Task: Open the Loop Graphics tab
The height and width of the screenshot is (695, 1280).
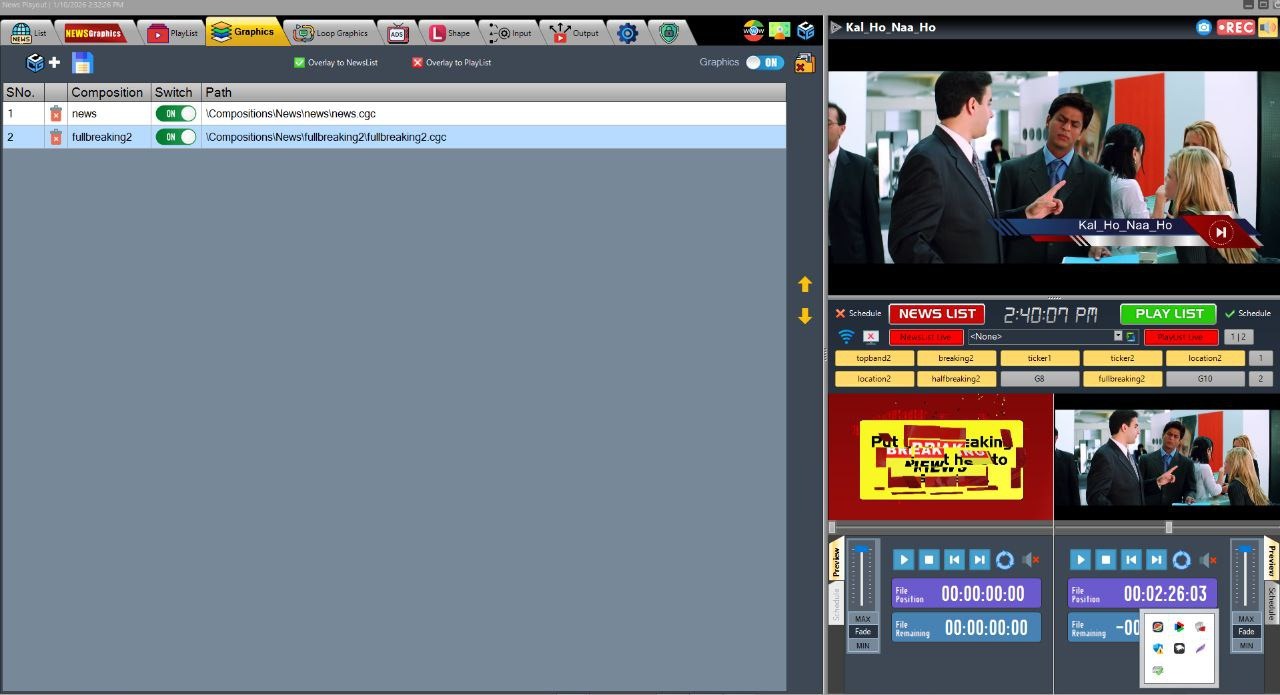Action: 332,33
